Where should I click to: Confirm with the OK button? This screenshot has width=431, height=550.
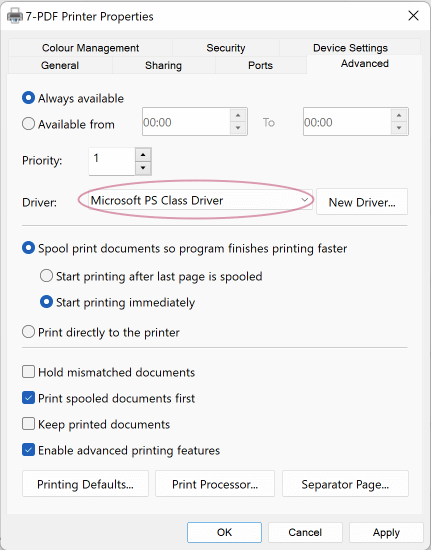click(x=224, y=532)
